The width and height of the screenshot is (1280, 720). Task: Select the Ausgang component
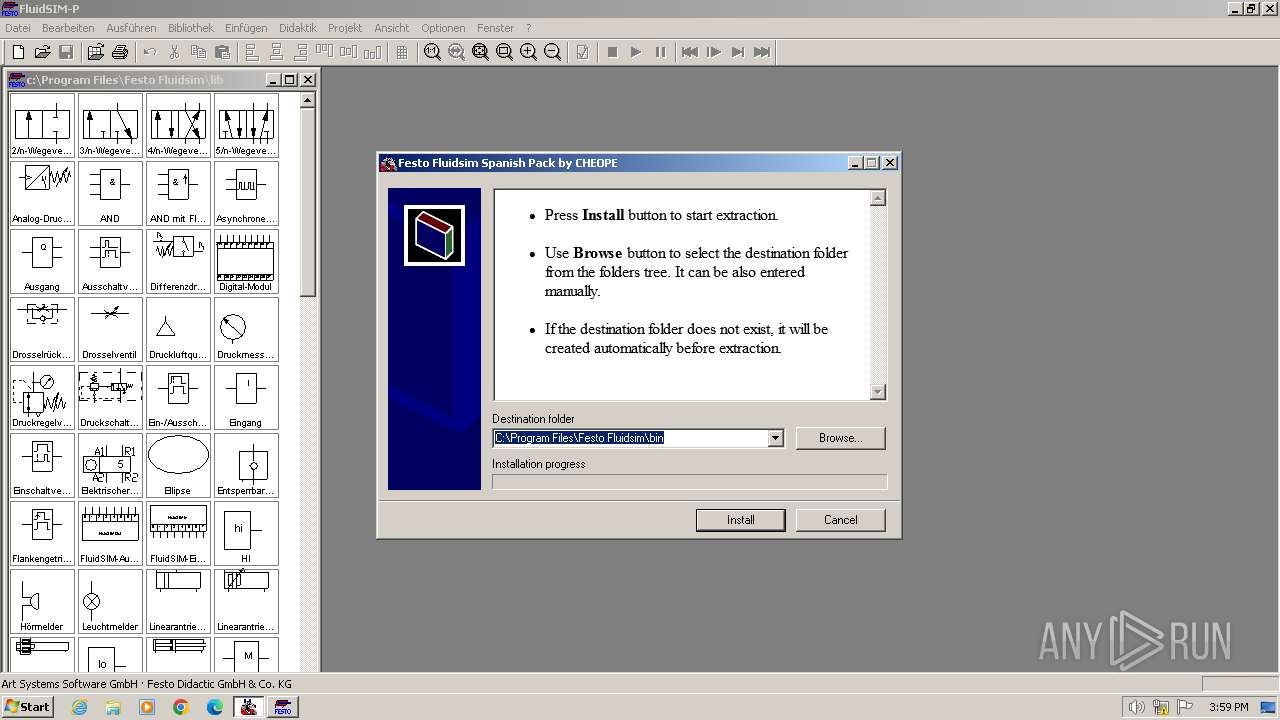pos(42,262)
